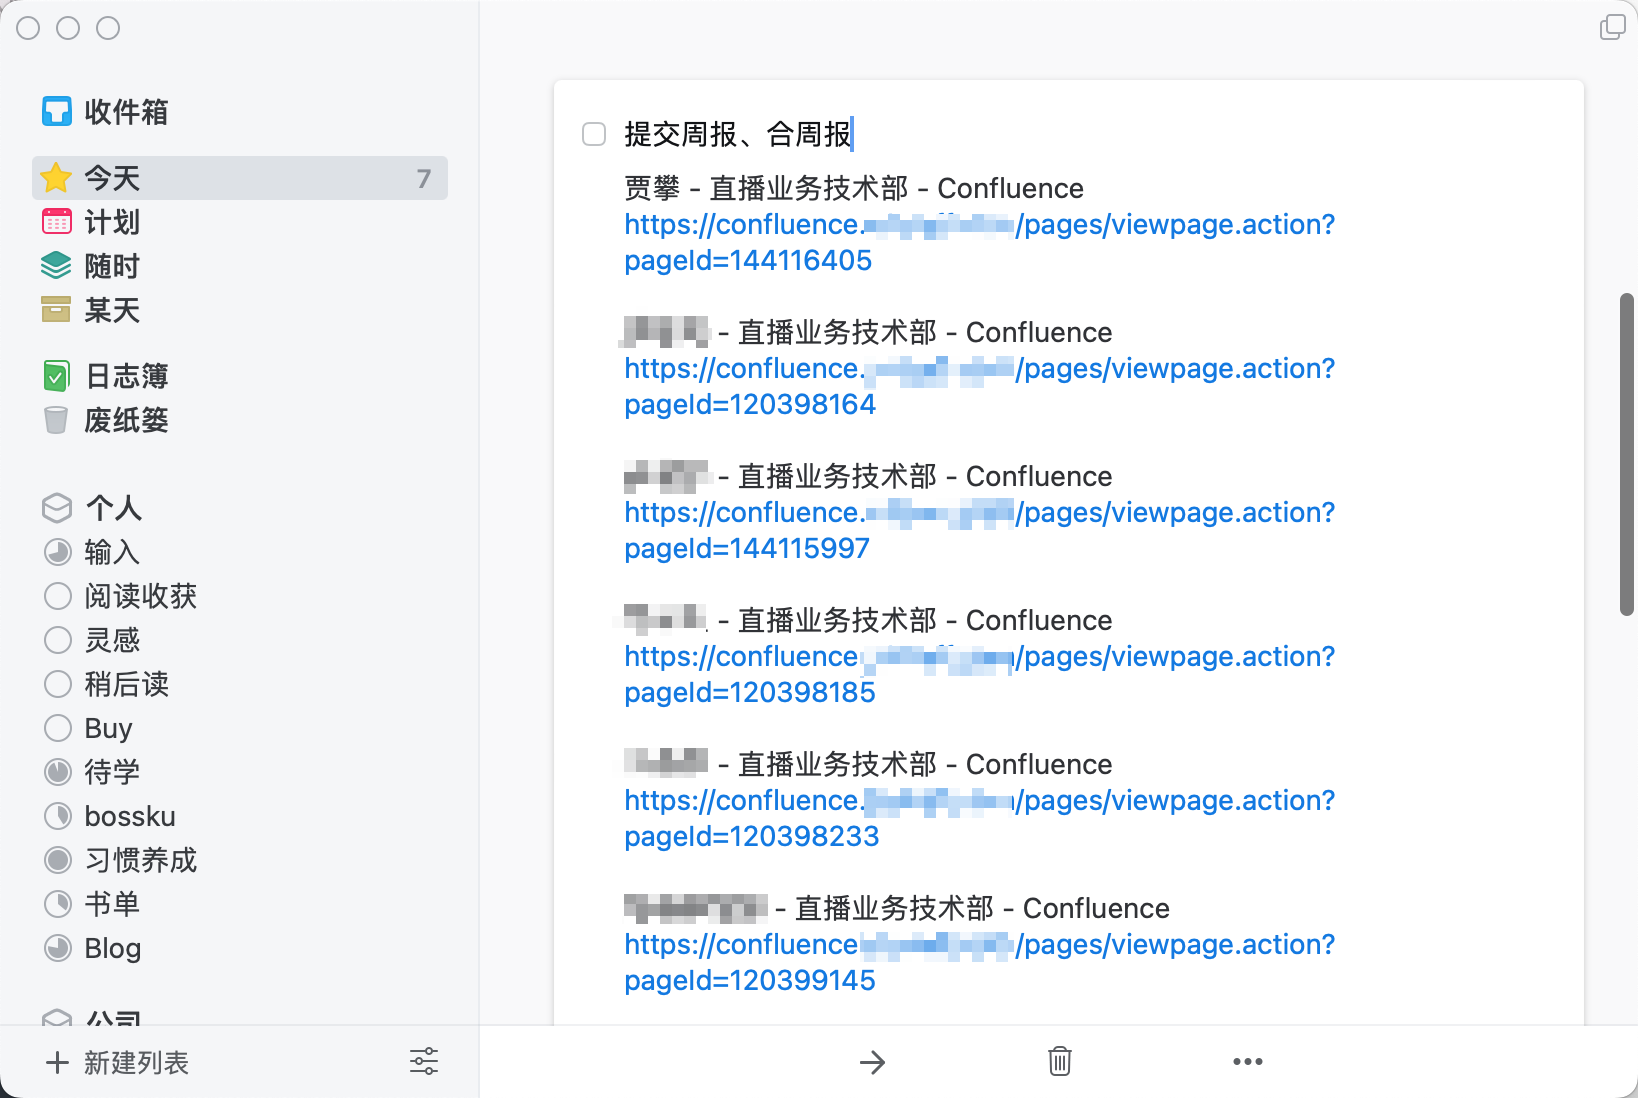Select the 阅读收获 project
The image size is (1638, 1098).
click(140, 596)
